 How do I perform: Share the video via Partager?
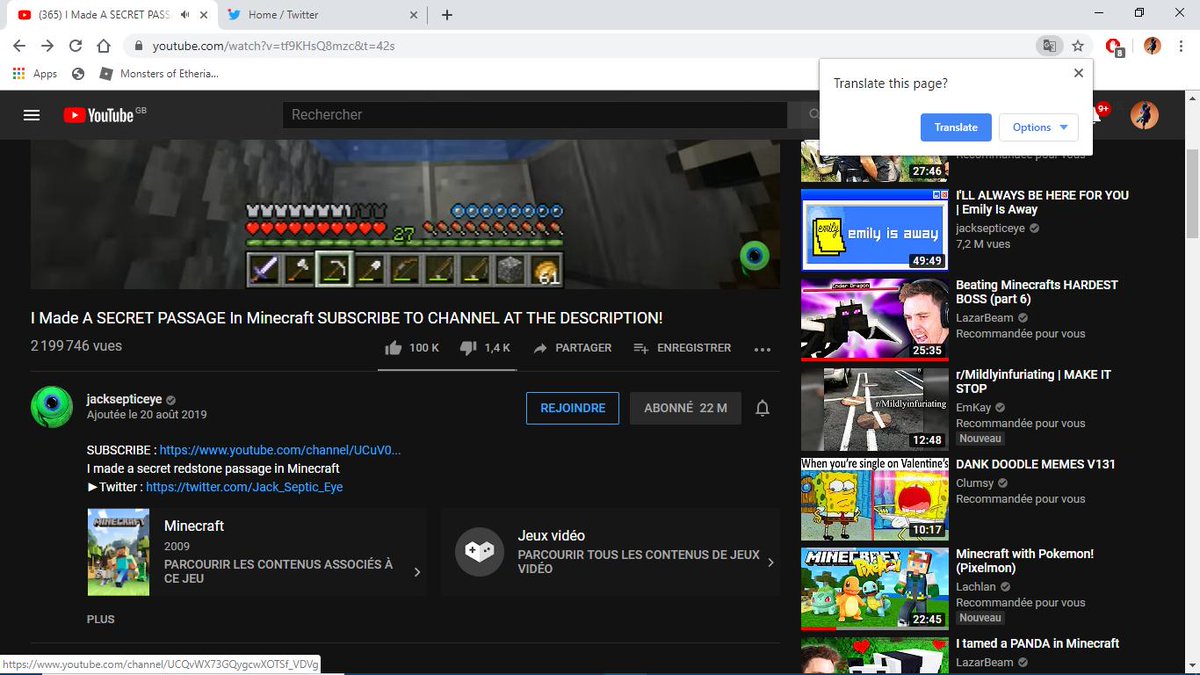pos(572,348)
